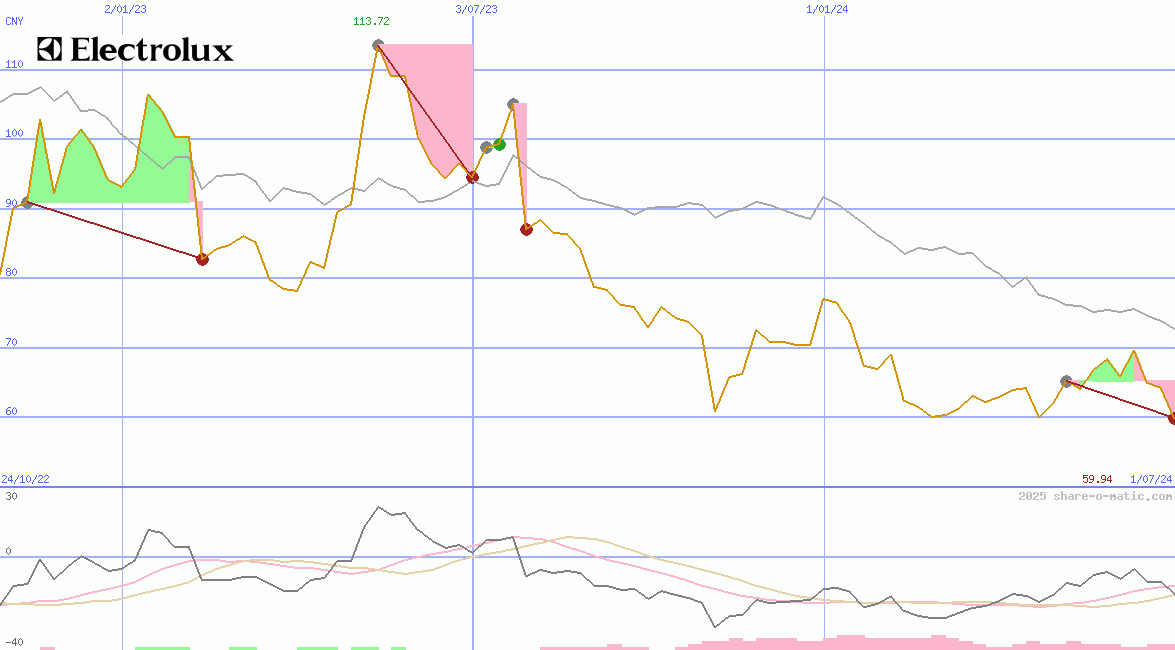Click the red marker just above the 80 gridline
This screenshot has height=650, width=1175.
[202, 259]
